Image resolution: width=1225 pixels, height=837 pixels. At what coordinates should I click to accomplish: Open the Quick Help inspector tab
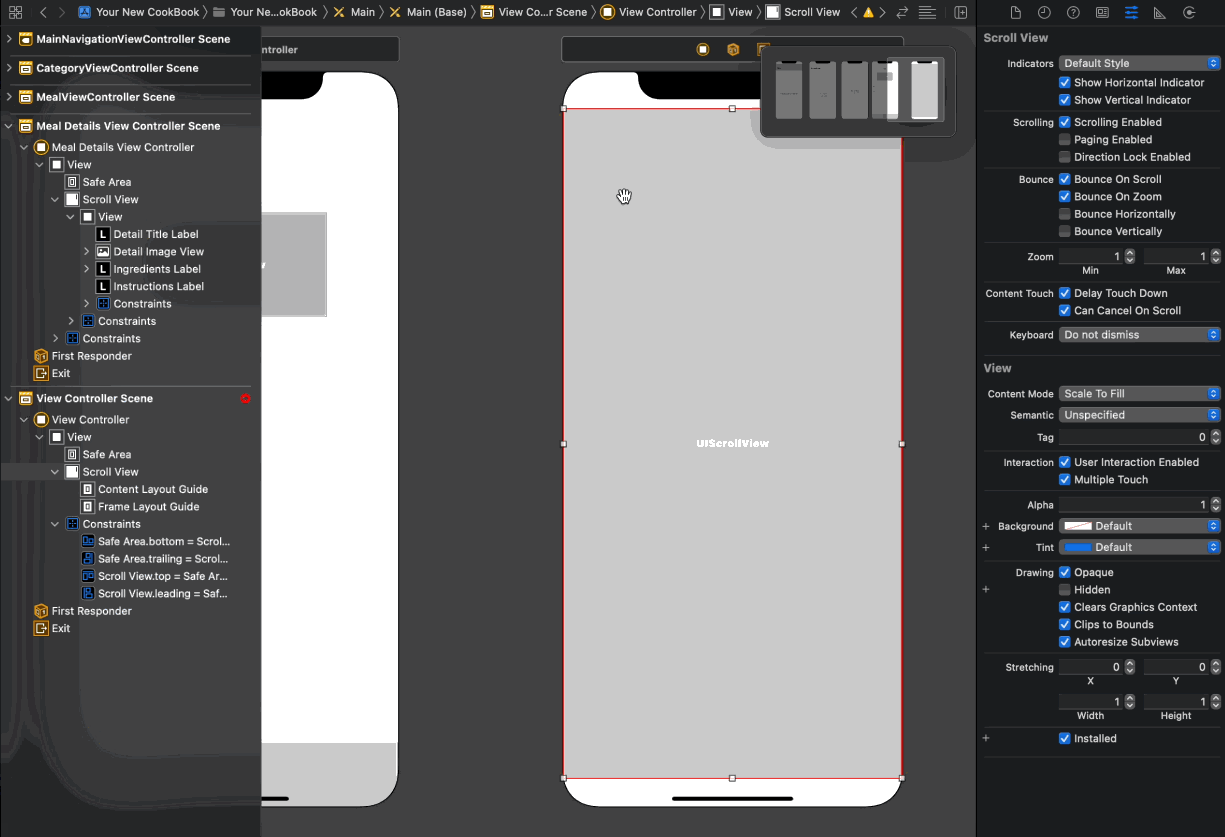click(x=1073, y=13)
